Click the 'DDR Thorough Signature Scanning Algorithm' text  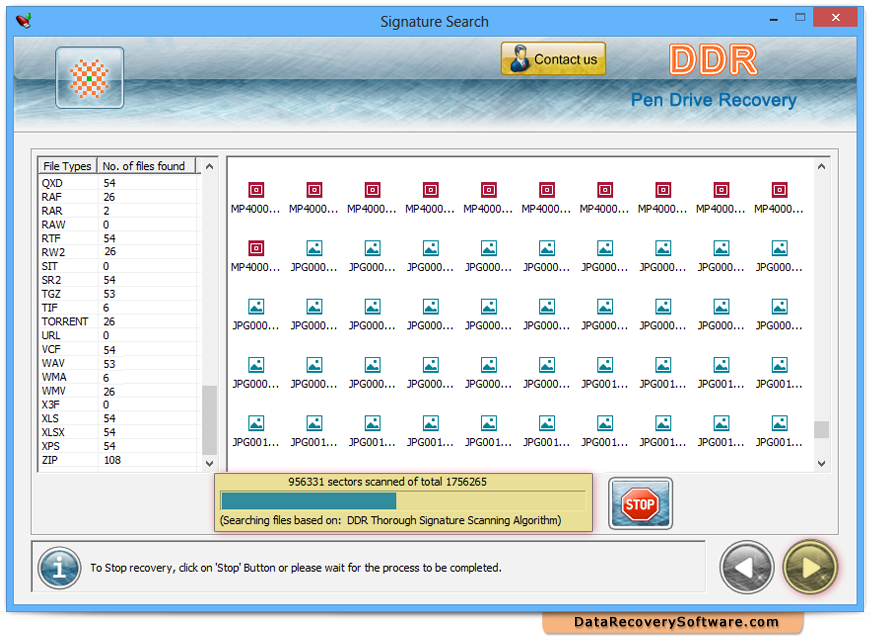454,520
